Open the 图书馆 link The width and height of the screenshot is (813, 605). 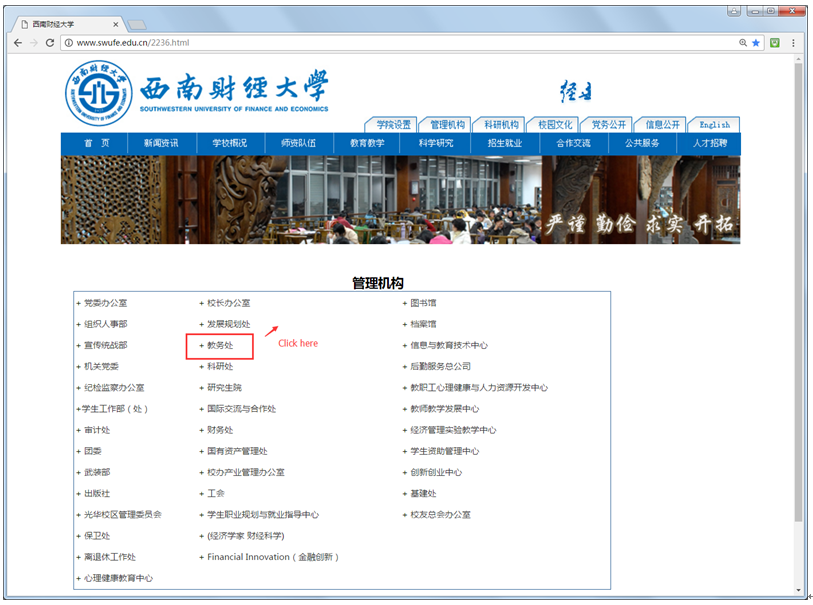[423, 303]
